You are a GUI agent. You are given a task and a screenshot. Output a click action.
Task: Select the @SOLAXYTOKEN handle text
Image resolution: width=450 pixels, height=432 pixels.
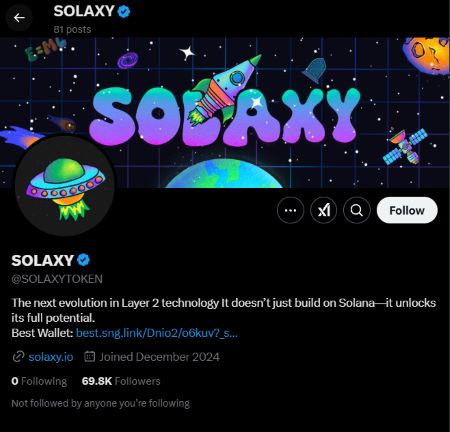tap(57, 279)
